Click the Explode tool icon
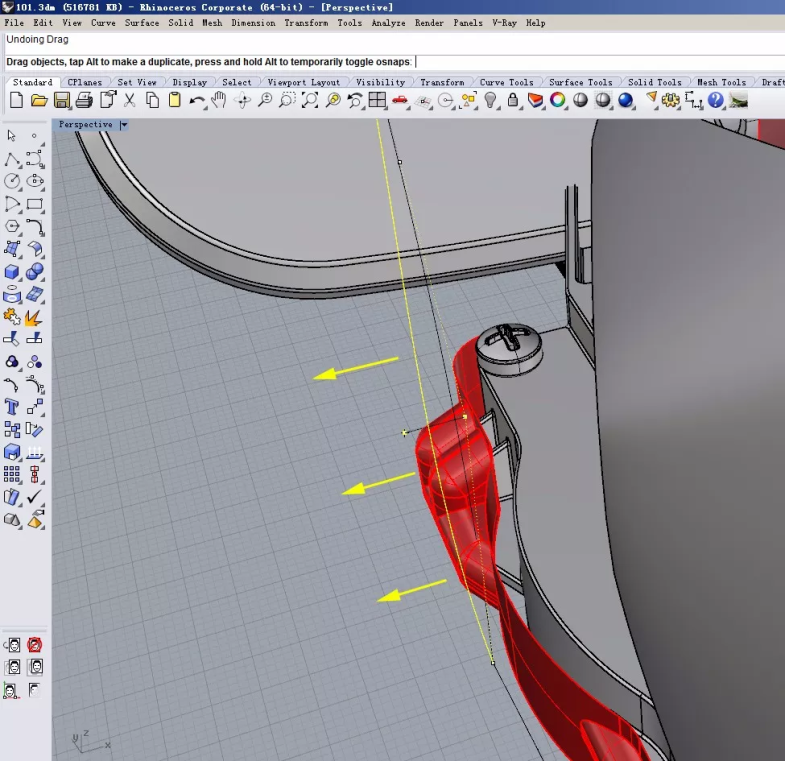This screenshot has width=785, height=761. 34,318
